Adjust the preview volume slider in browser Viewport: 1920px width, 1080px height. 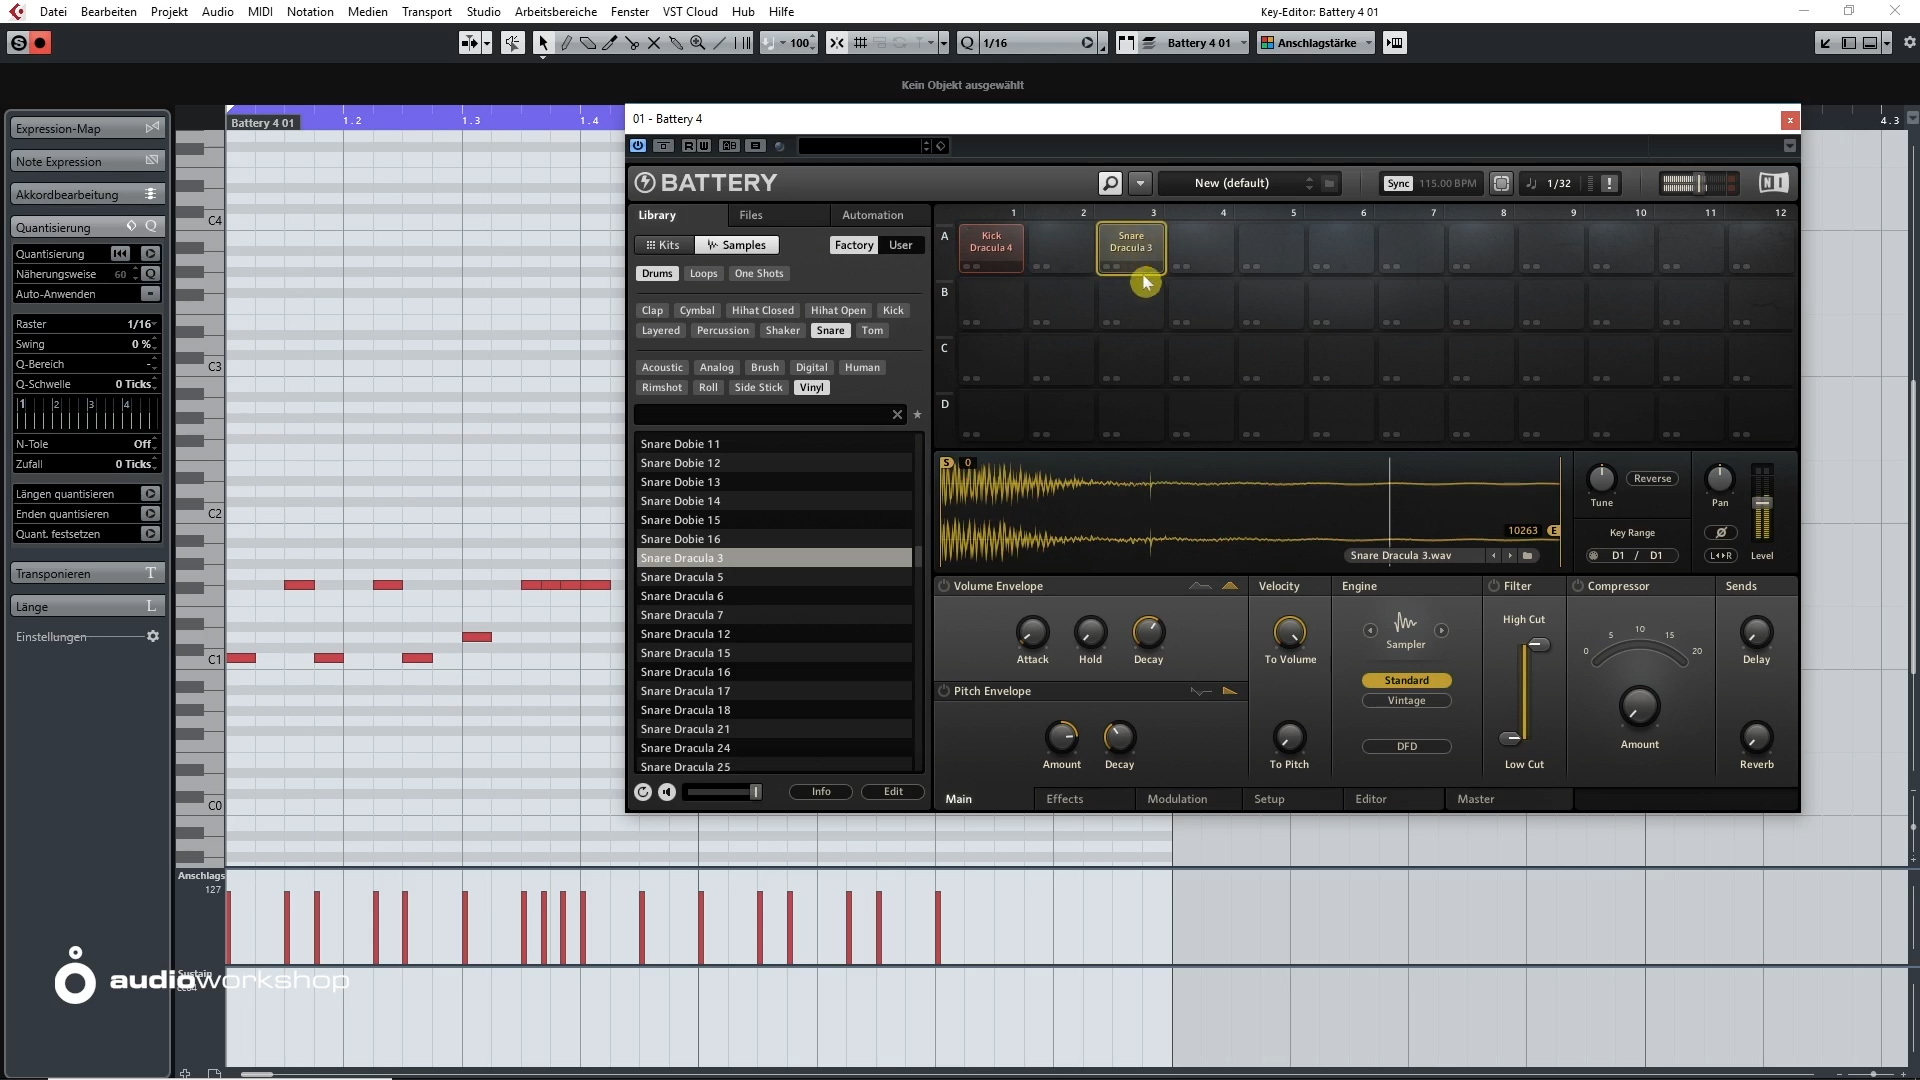click(x=755, y=792)
